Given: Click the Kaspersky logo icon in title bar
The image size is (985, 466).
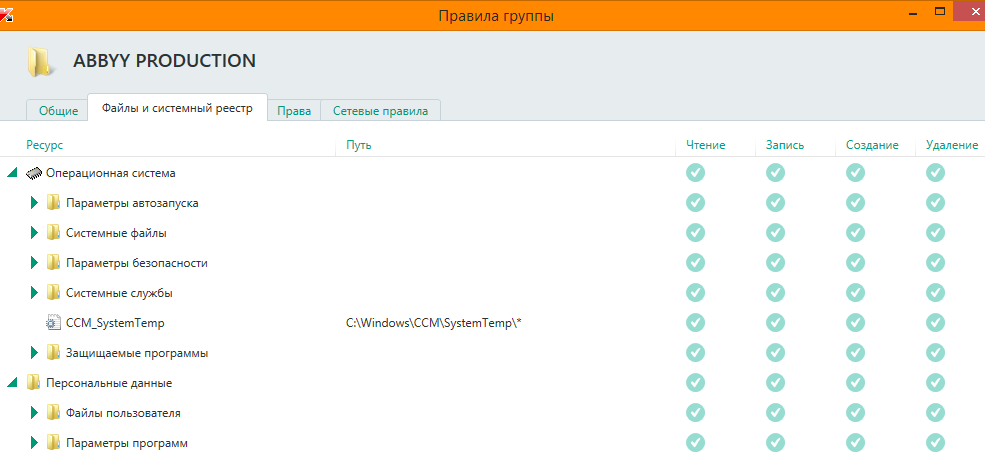Looking at the screenshot, I should (6, 15).
